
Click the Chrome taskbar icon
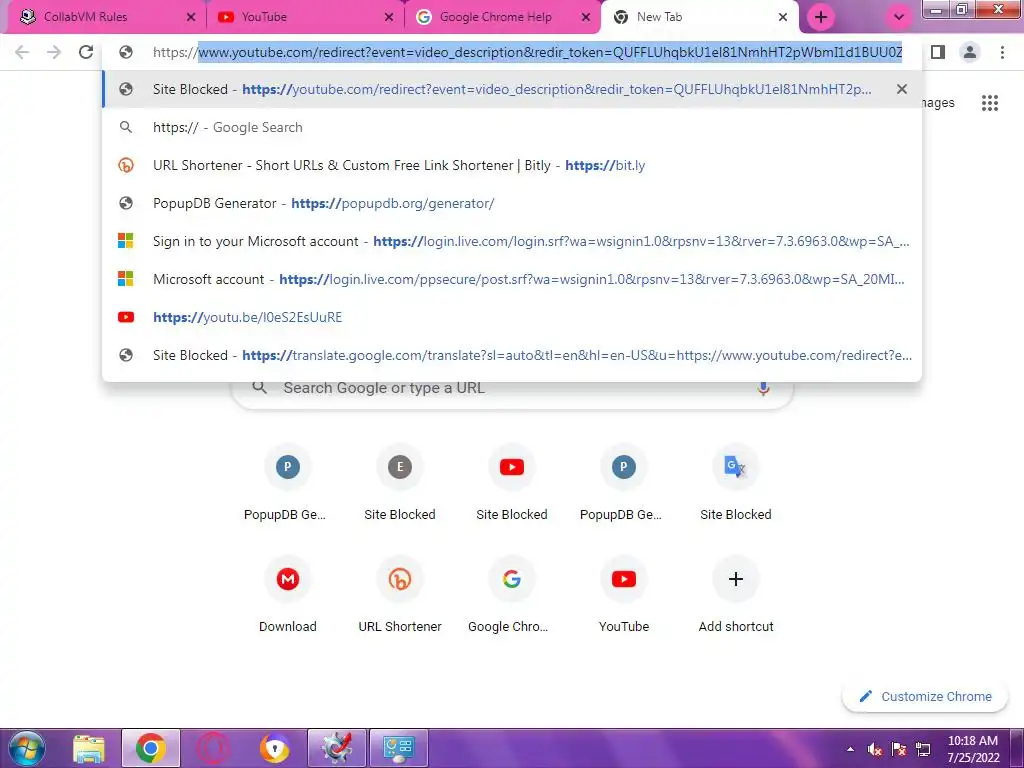tap(151, 748)
